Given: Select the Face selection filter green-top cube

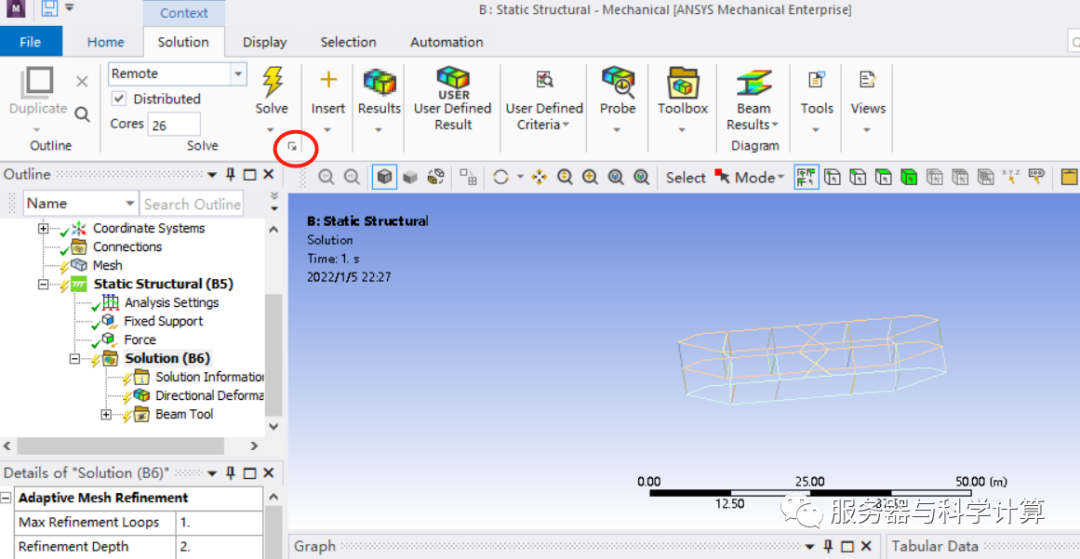Looking at the screenshot, I should pos(884,178).
